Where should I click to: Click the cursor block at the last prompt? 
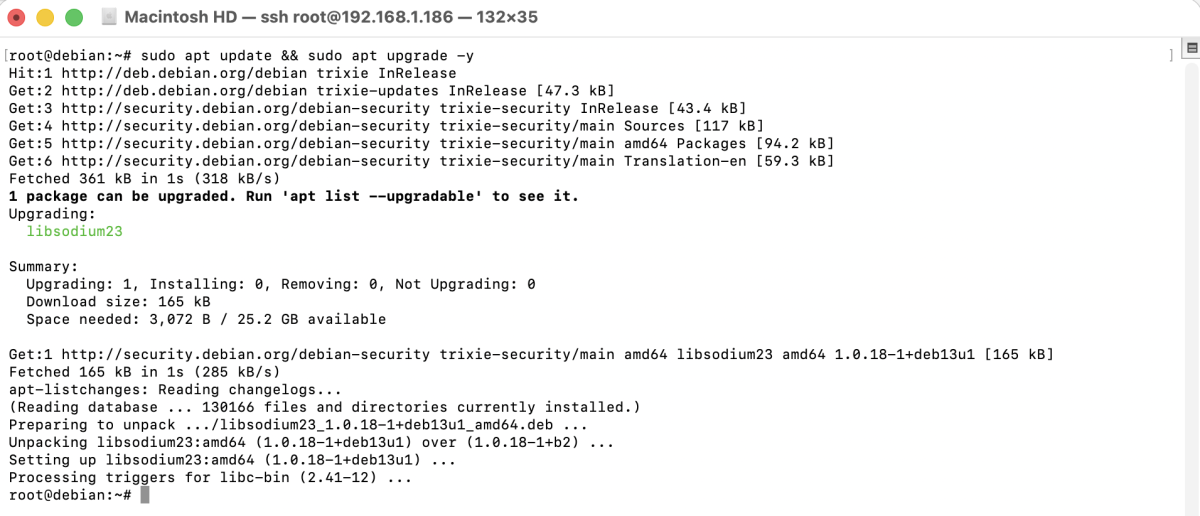145,496
